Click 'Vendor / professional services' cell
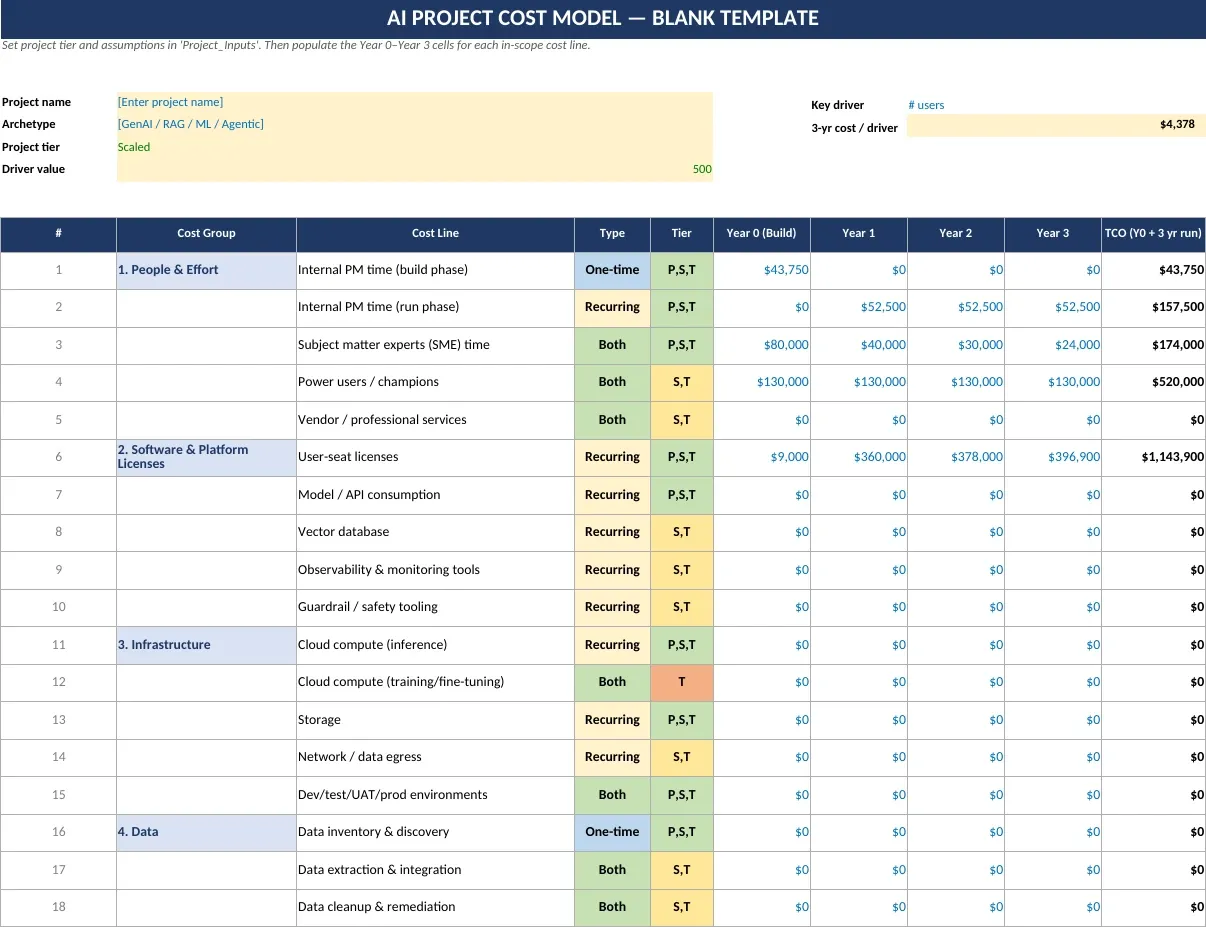Screen dimensions: 1206x927 (x=435, y=420)
